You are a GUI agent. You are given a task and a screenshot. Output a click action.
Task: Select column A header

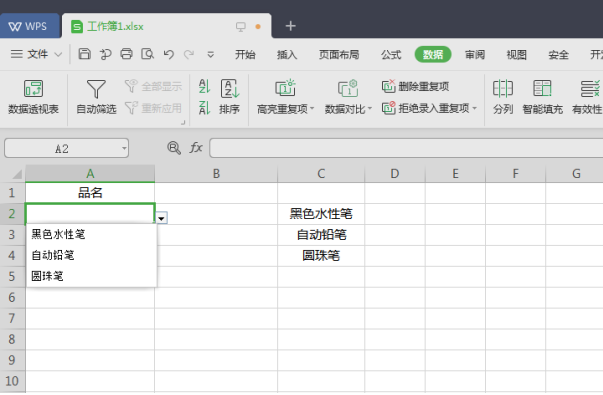point(90,173)
